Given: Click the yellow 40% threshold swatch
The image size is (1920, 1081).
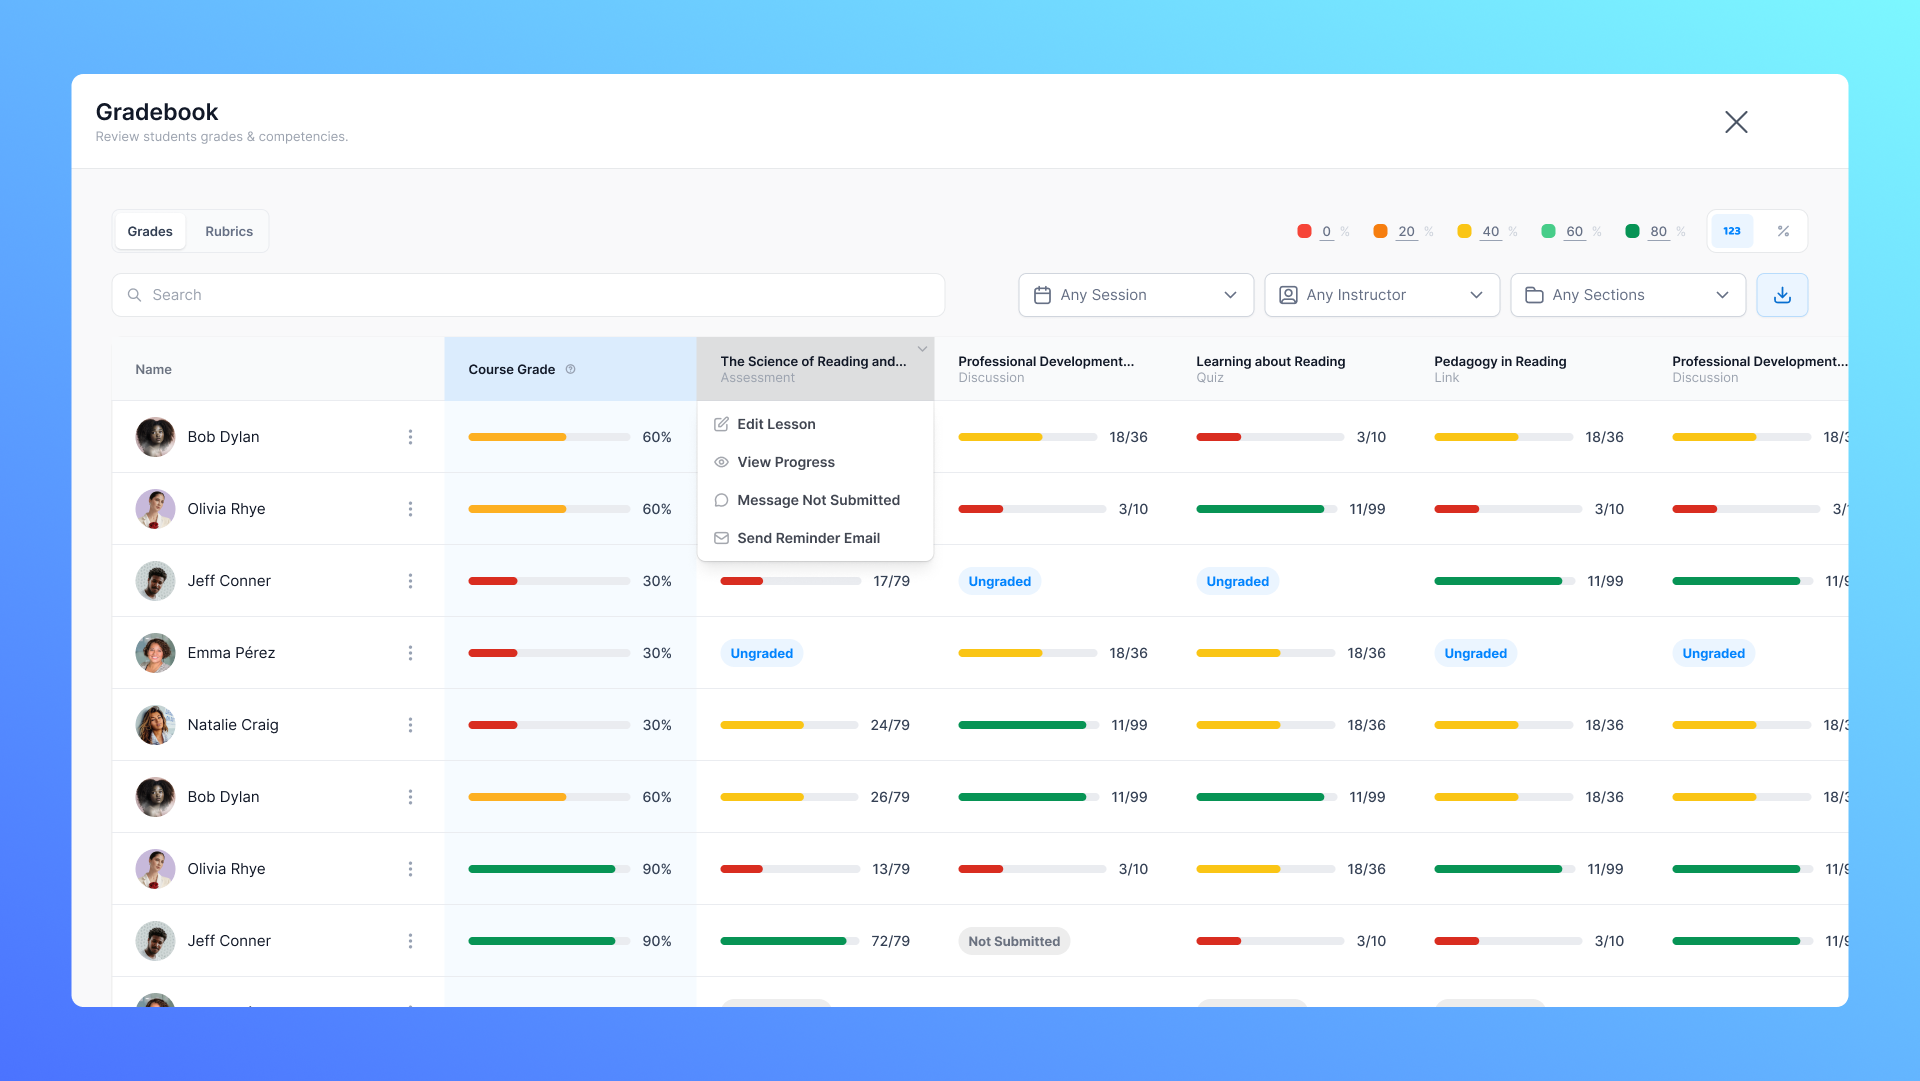Looking at the screenshot, I should point(1464,231).
